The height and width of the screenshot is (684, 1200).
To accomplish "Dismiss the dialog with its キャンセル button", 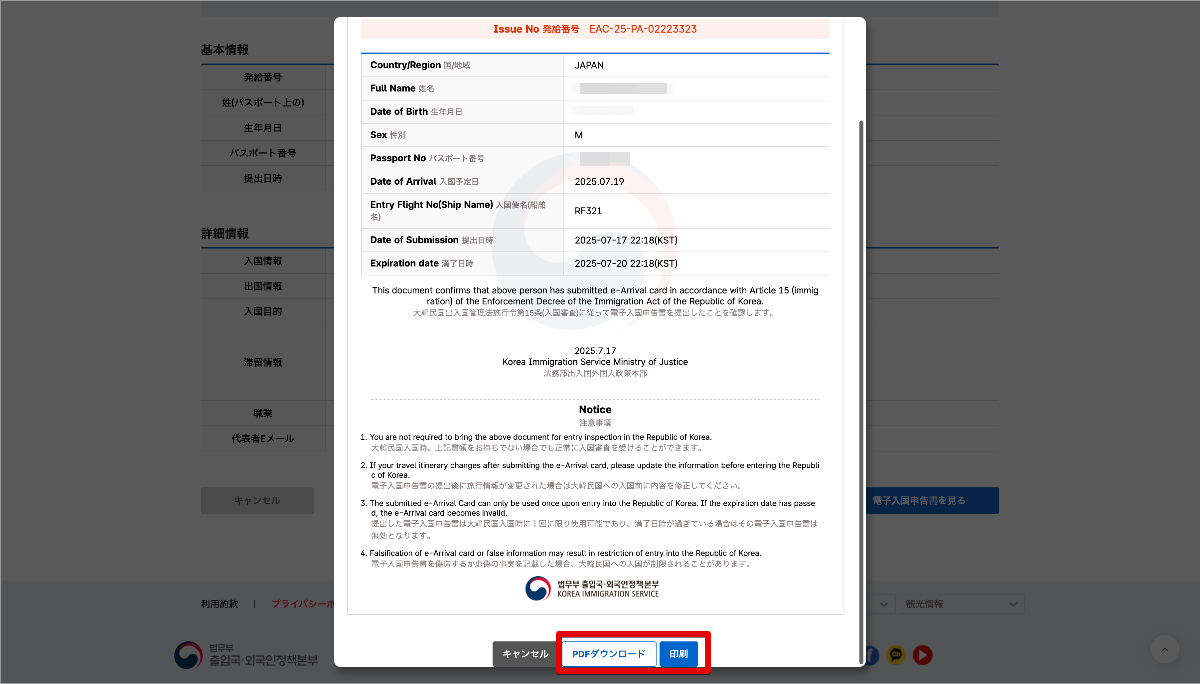I will pyautogui.click(x=524, y=654).
